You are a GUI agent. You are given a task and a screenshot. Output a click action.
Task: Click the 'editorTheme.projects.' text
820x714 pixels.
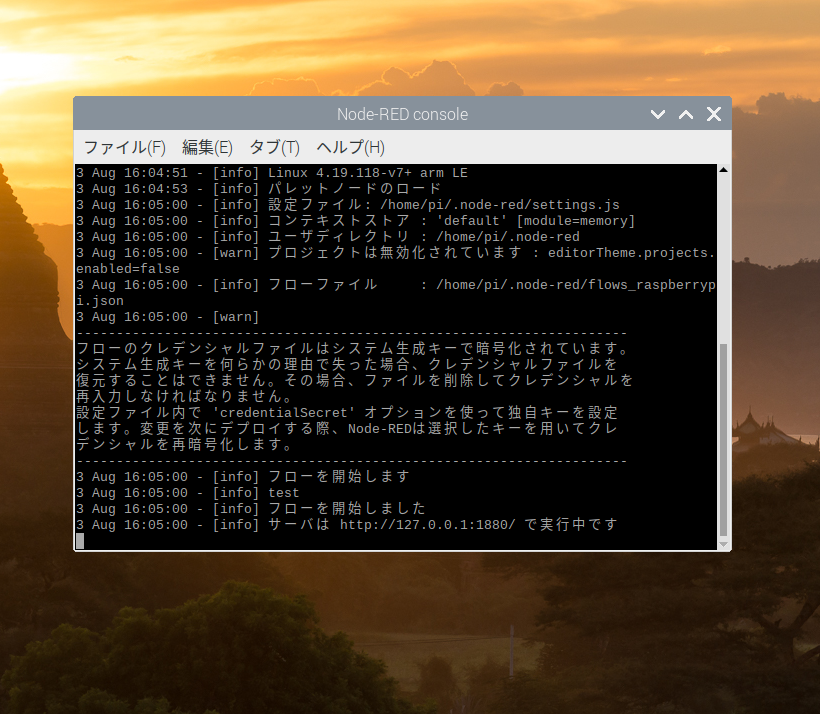coord(631,253)
